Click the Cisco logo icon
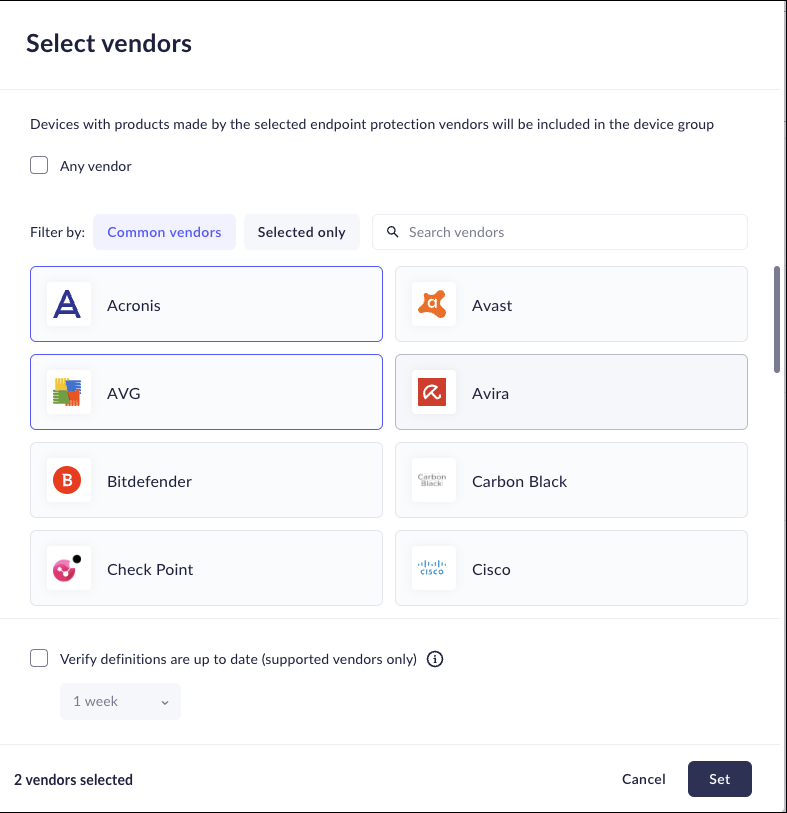Screen dimensions: 787x813 click(434, 569)
